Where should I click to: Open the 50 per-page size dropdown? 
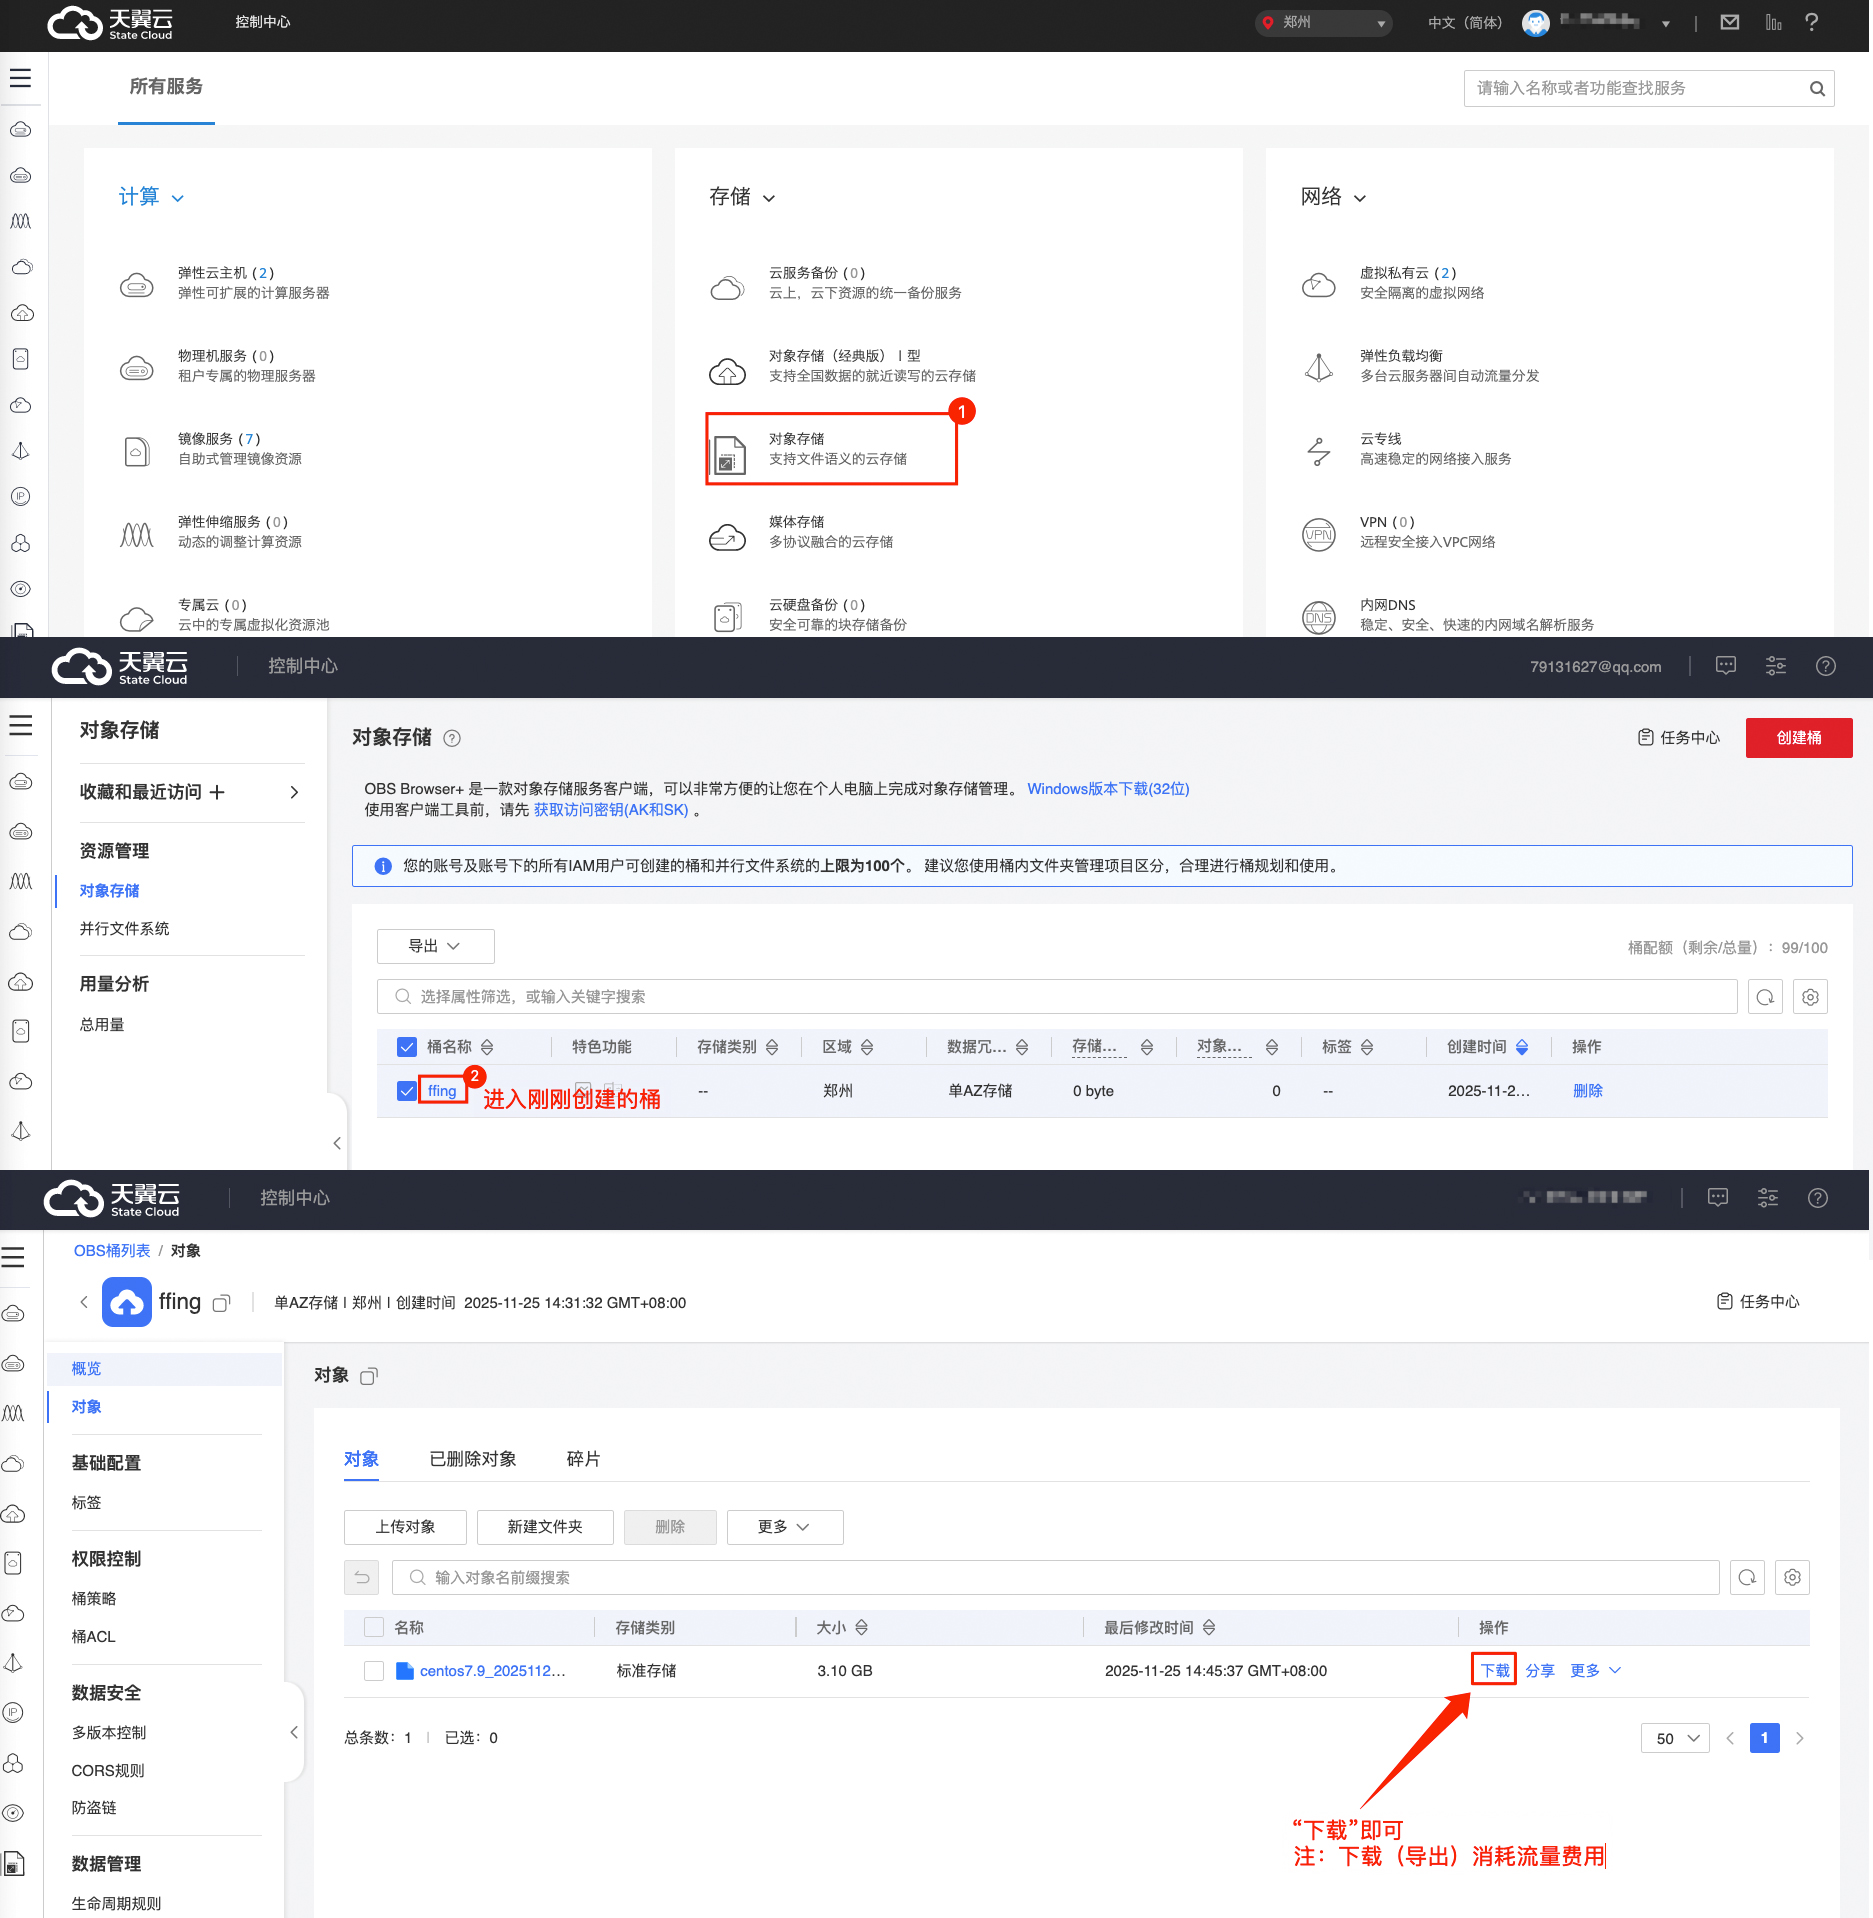coord(1675,1739)
